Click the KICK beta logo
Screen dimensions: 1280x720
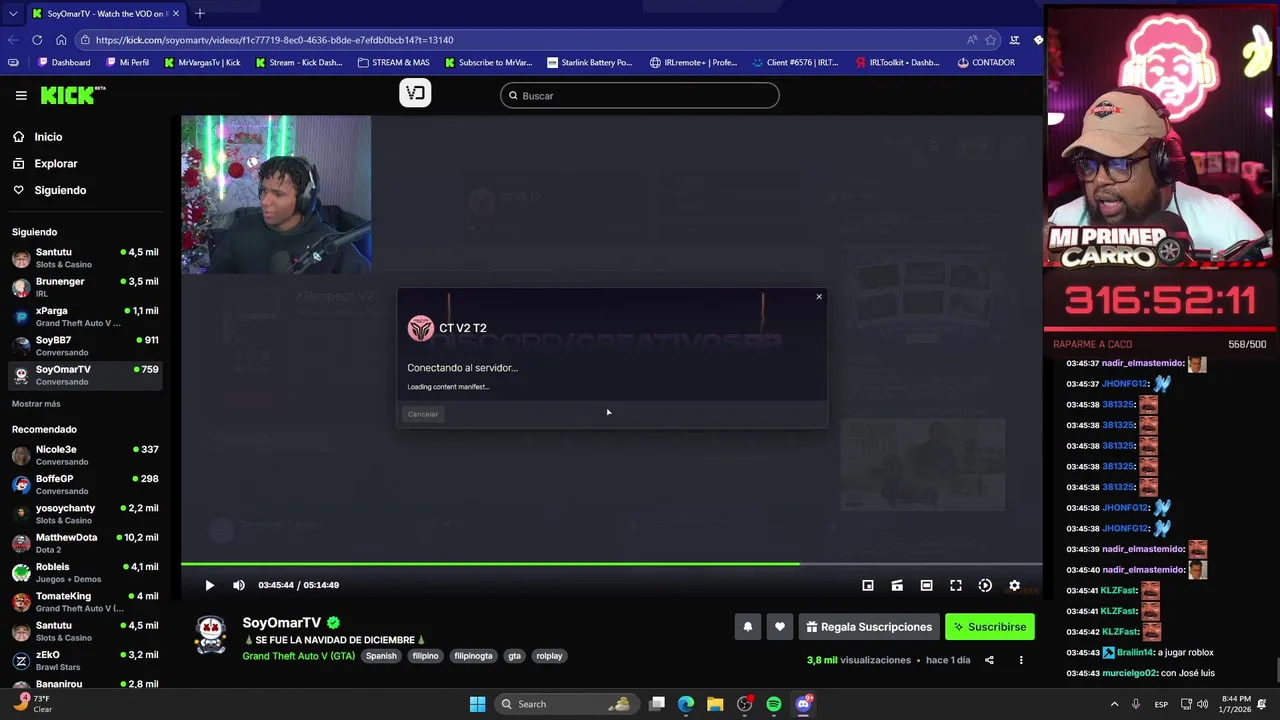click(72, 95)
